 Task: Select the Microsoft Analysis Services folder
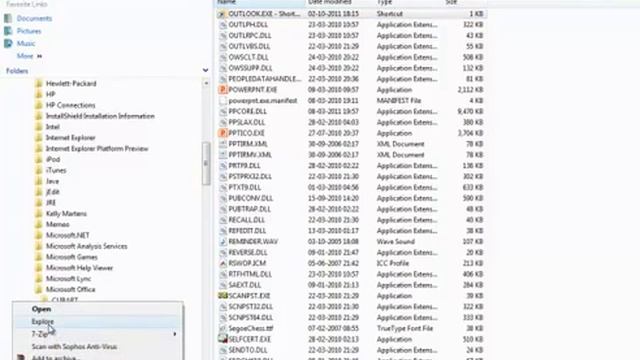tap(87, 246)
